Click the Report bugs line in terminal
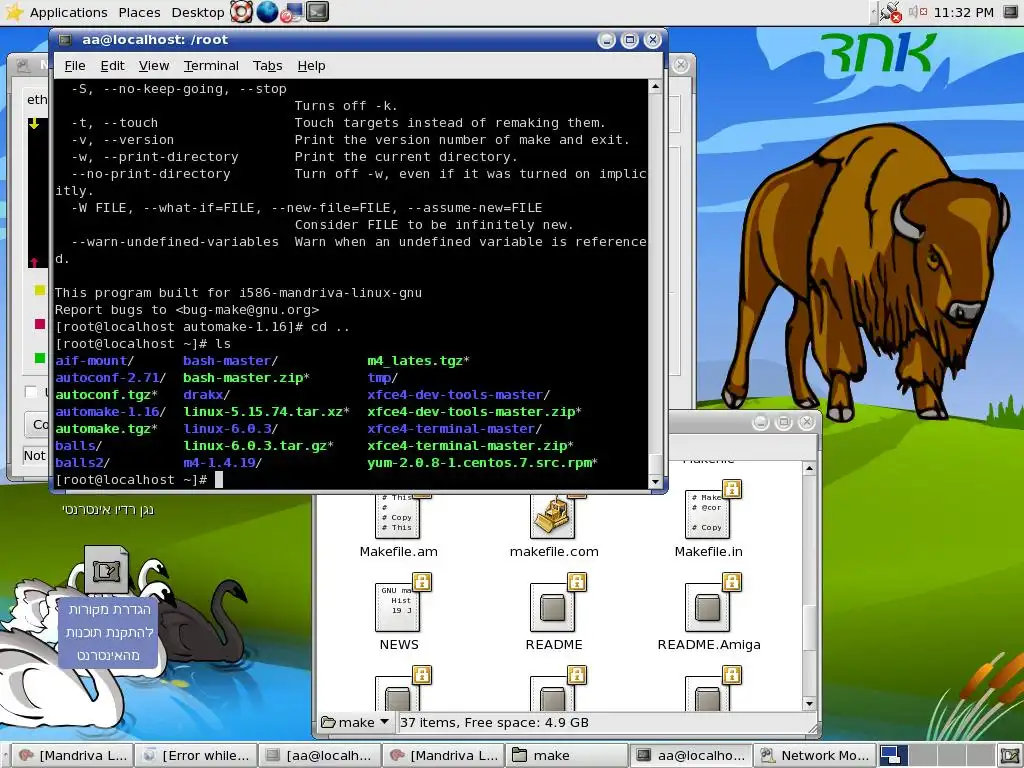Viewport: 1024px width, 768px height. point(187,310)
